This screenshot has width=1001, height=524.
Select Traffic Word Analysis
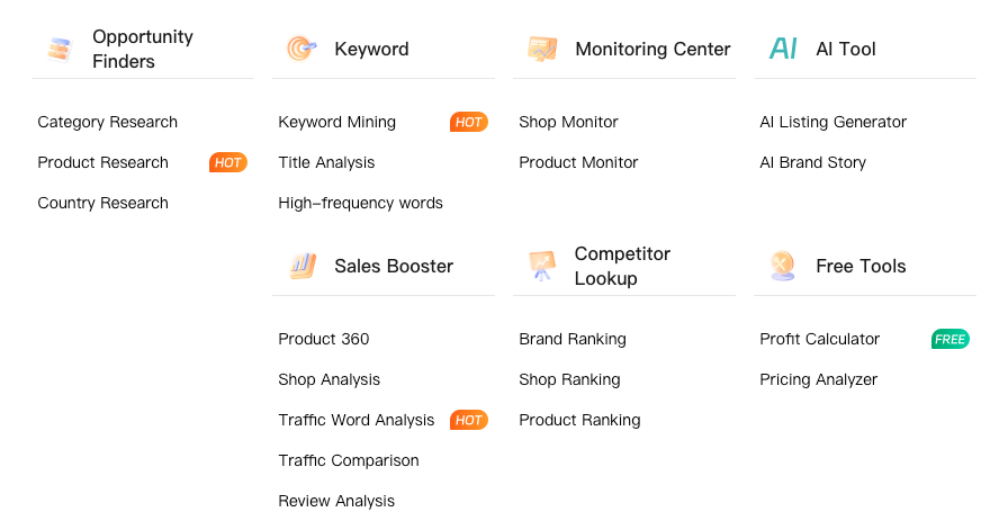coord(356,420)
